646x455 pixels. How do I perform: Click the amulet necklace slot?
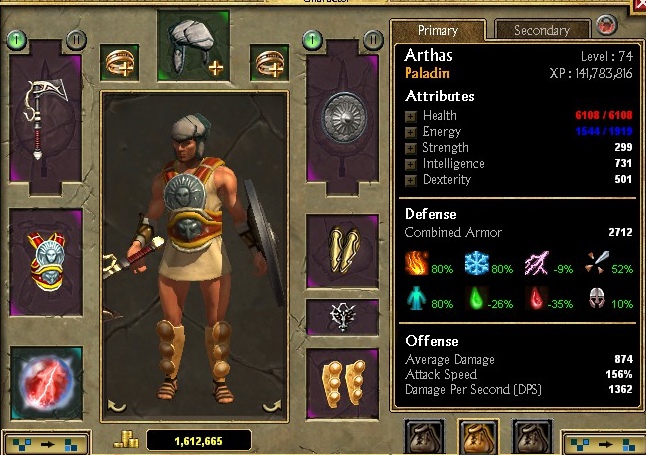[x=342, y=317]
